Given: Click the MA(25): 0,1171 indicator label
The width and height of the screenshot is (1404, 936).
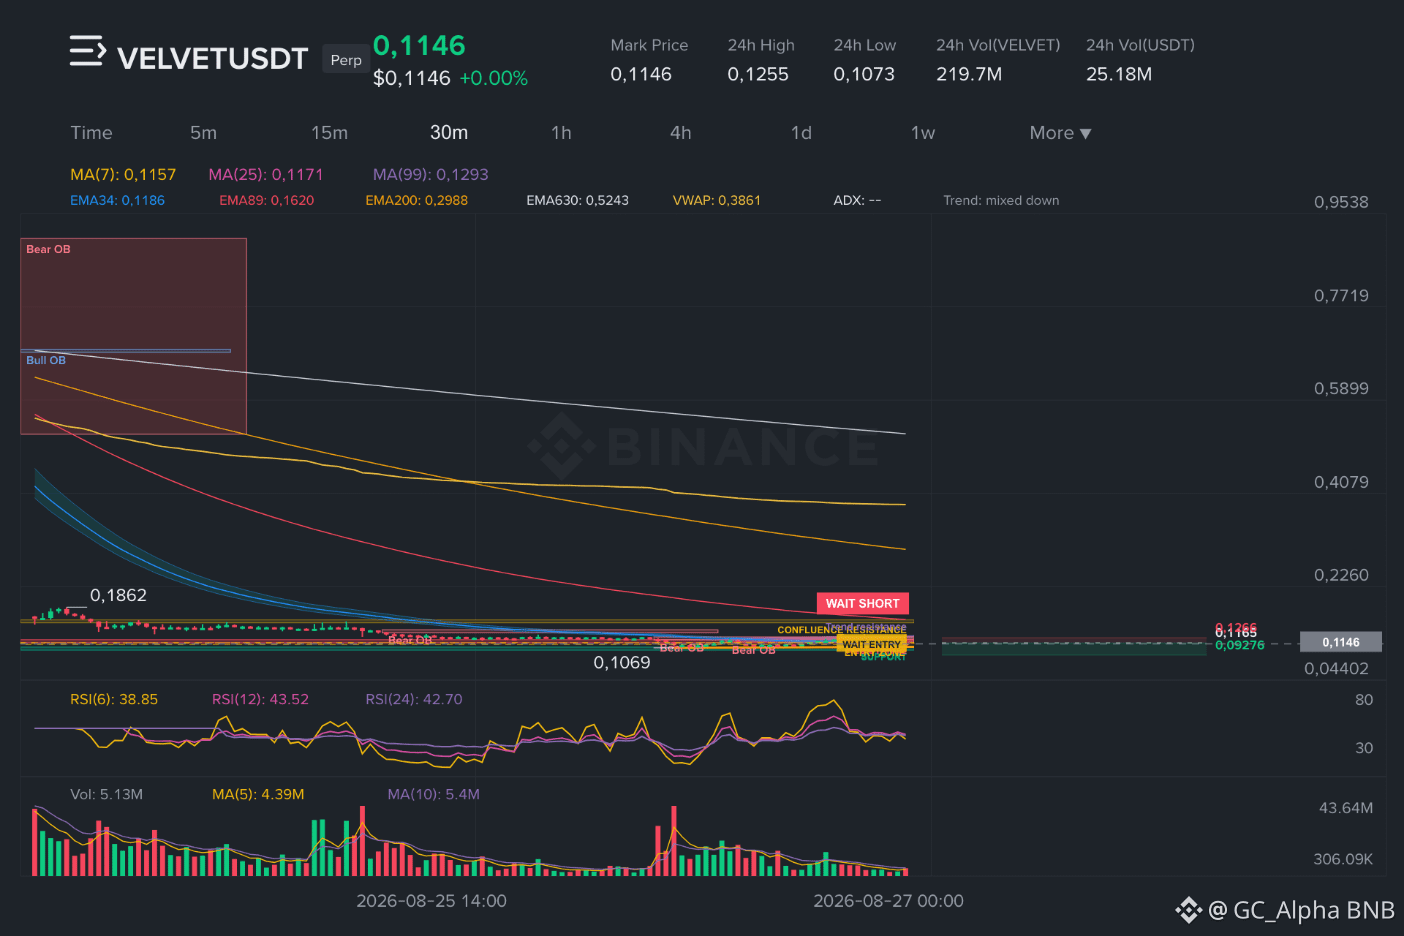Looking at the screenshot, I should (x=266, y=174).
